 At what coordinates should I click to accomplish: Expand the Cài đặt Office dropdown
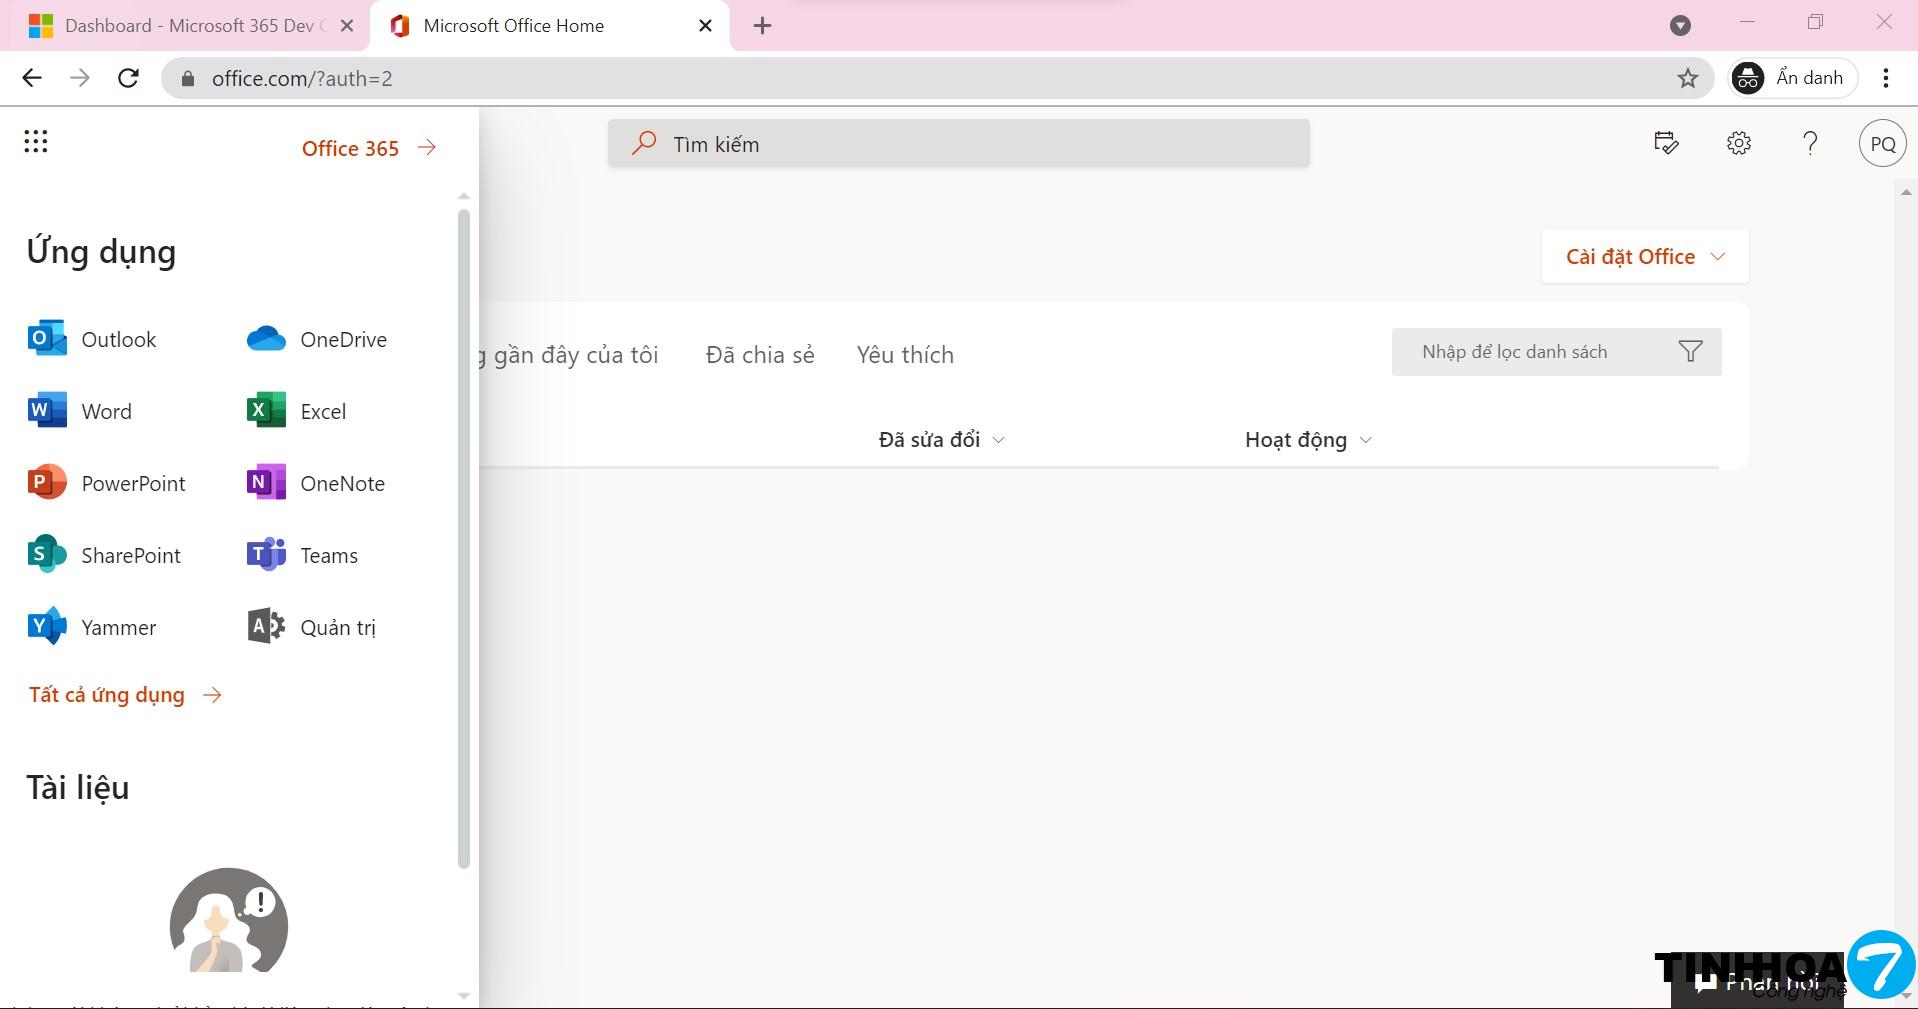[1645, 257]
